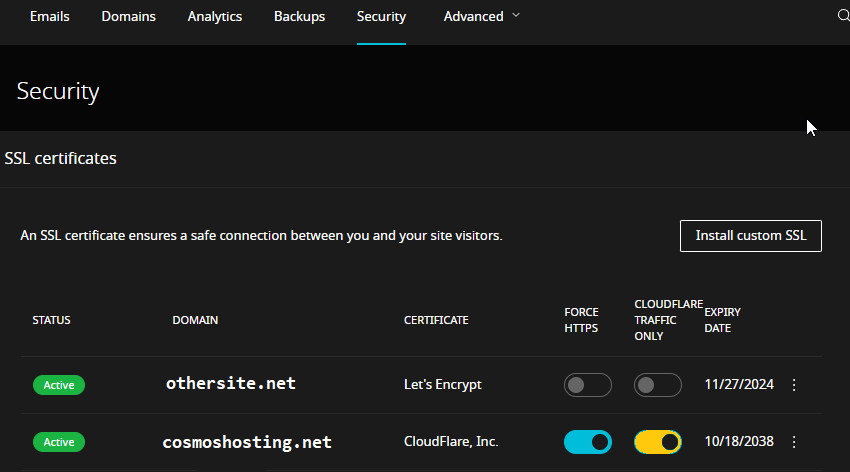Click the STATUS column header

51,320
